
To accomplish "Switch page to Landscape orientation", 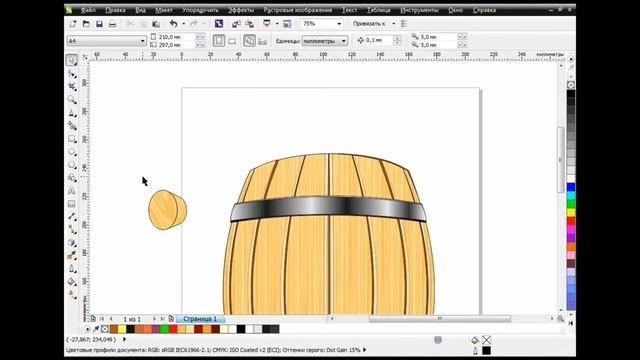I will [x=232, y=41].
